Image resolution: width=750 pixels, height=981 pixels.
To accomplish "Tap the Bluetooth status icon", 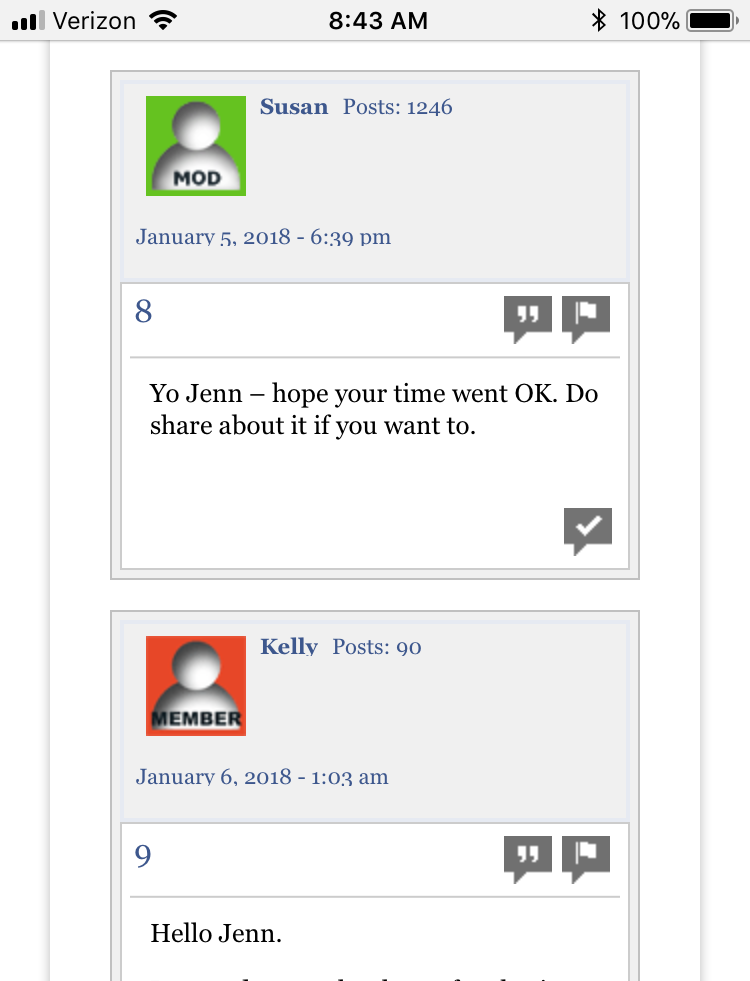I will 599,21.
